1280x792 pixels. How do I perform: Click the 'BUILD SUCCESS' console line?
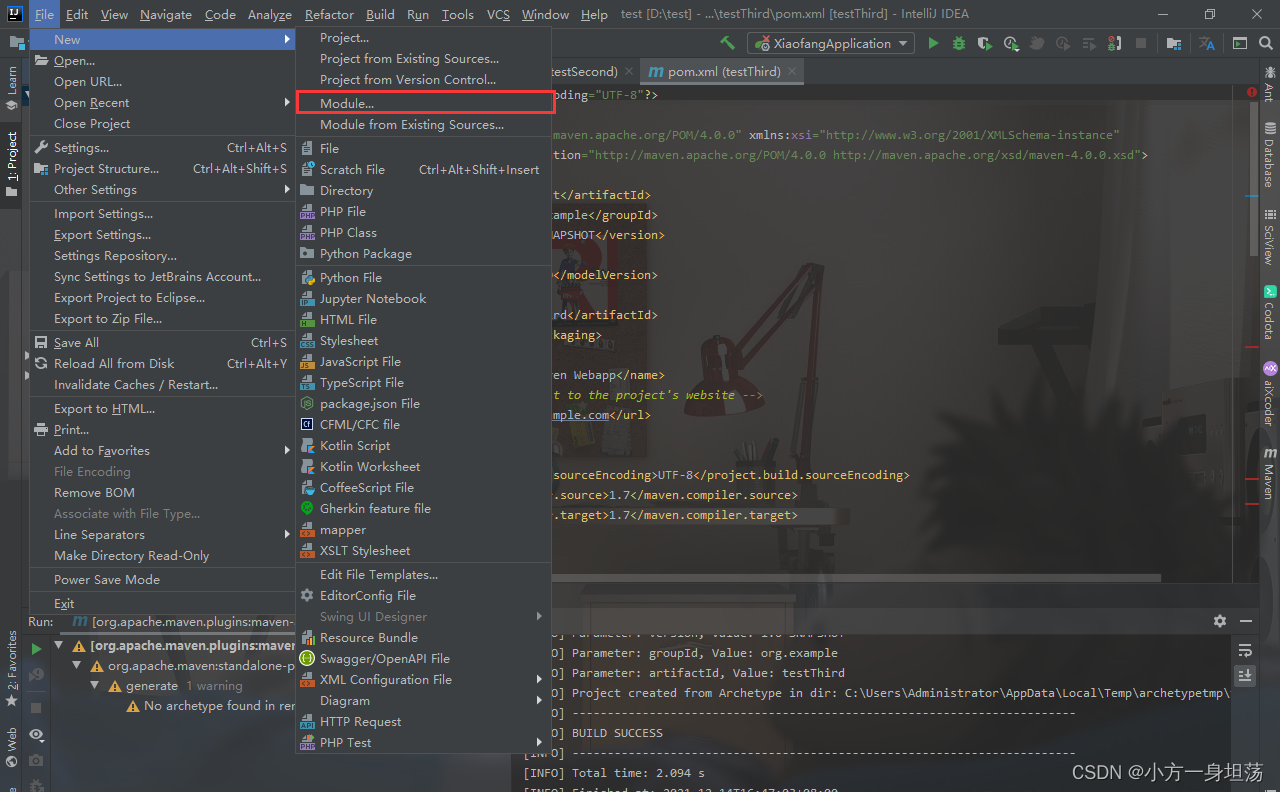pyautogui.click(x=617, y=733)
